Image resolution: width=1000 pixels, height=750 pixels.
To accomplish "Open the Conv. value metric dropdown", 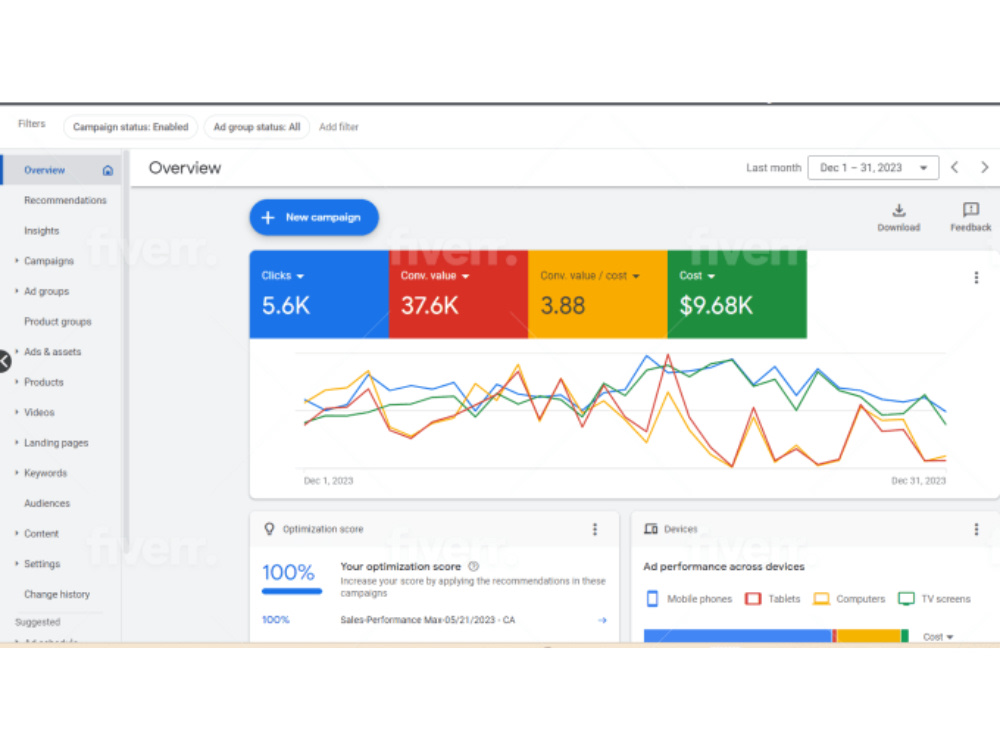I will (x=466, y=276).
